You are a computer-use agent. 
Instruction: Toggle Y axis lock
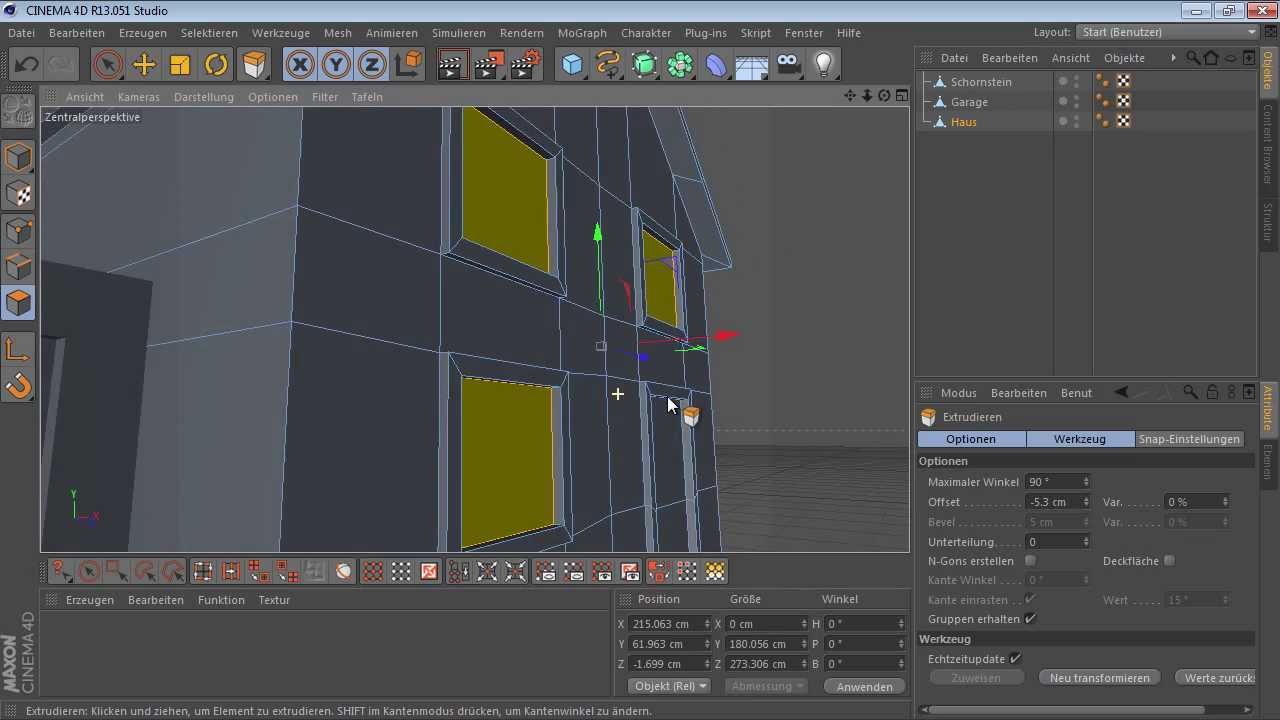[x=336, y=65]
